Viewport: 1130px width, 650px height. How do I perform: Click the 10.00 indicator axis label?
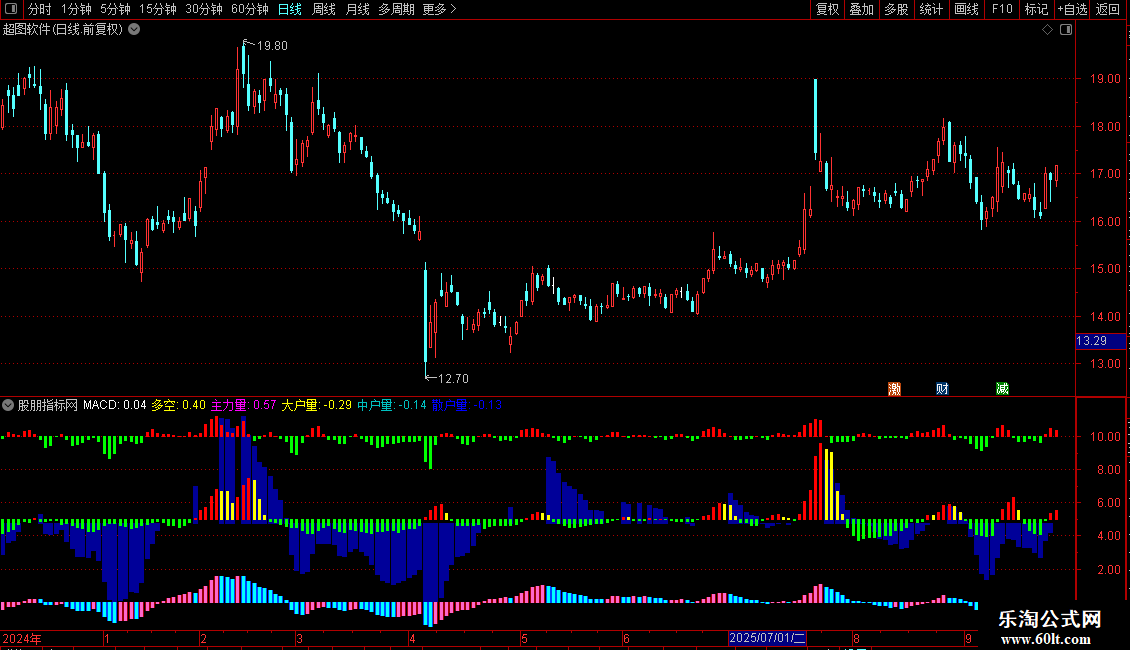click(x=1105, y=436)
